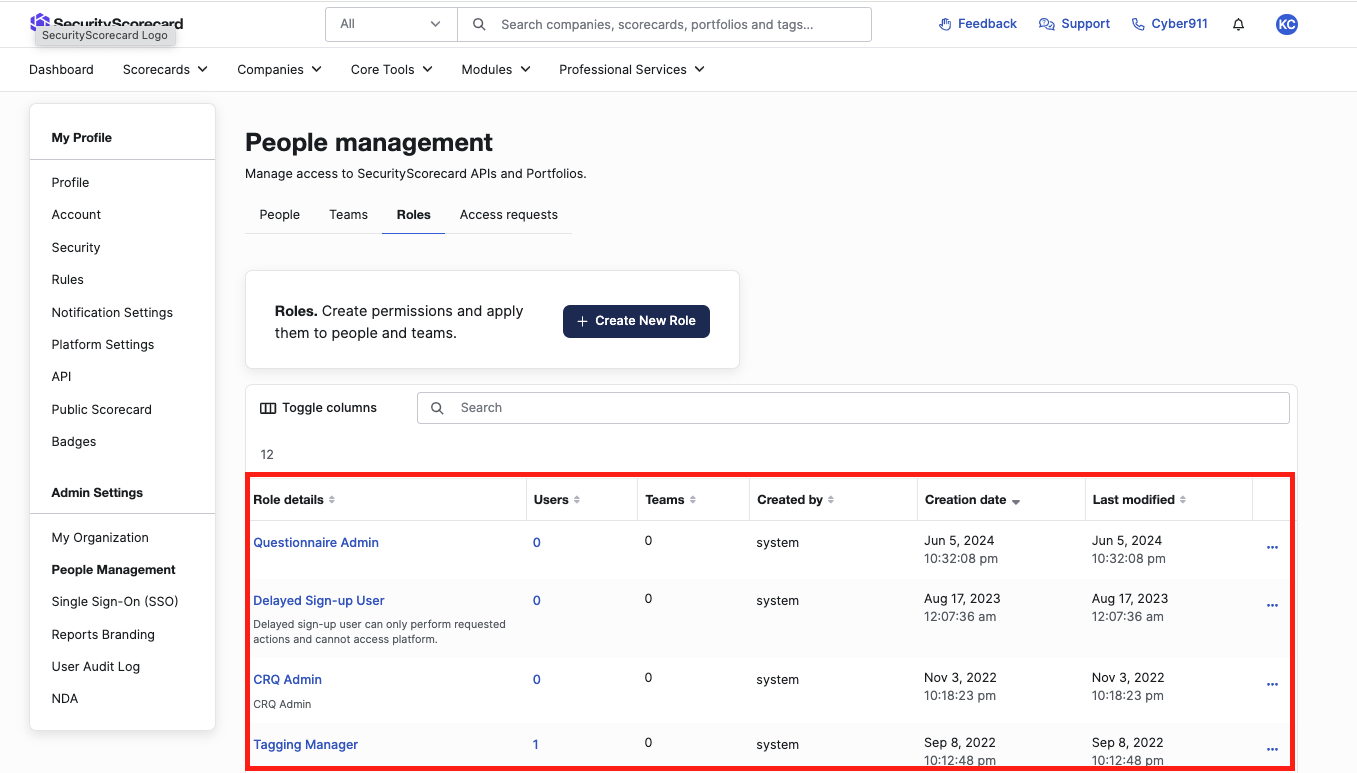Open Single Sign-On (SSO) in the sidebar
Screen dimensions: 1357x773
tap(115, 602)
